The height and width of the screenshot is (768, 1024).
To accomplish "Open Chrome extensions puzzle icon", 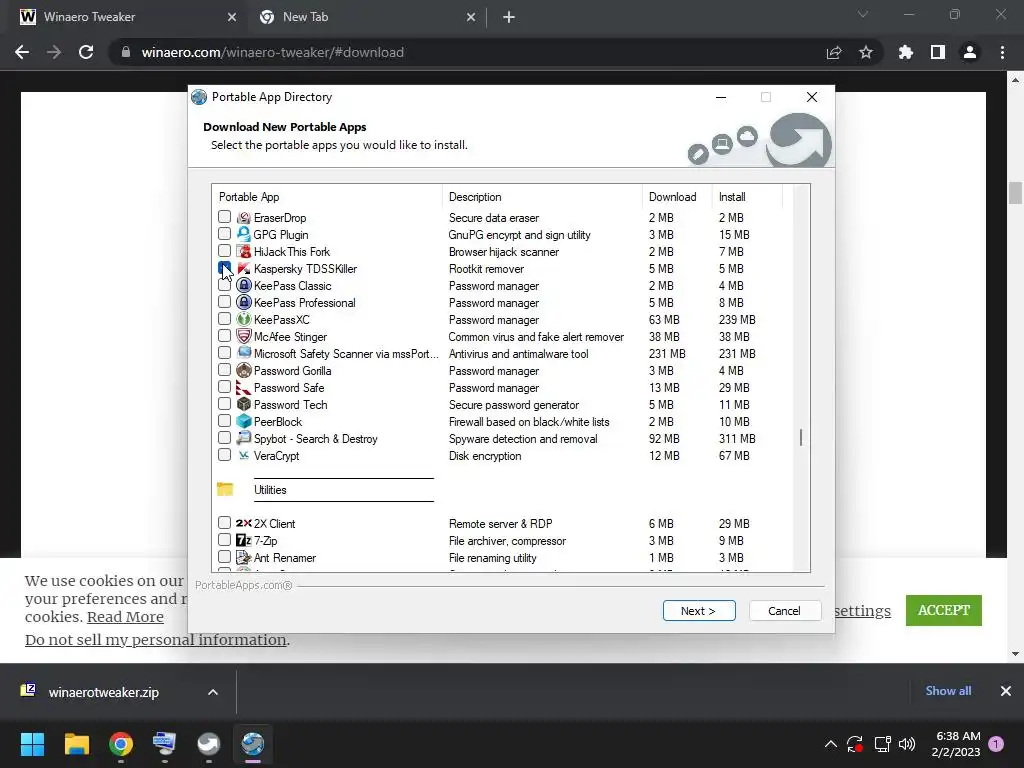I will [x=905, y=52].
